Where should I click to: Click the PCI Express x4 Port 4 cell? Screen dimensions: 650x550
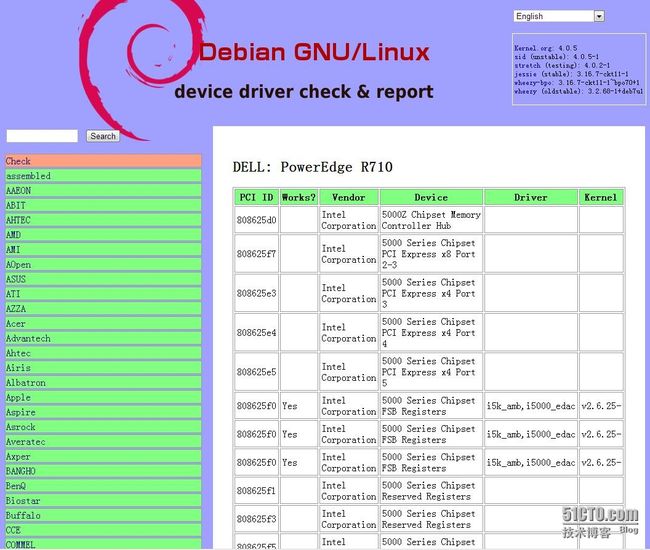pos(431,332)
